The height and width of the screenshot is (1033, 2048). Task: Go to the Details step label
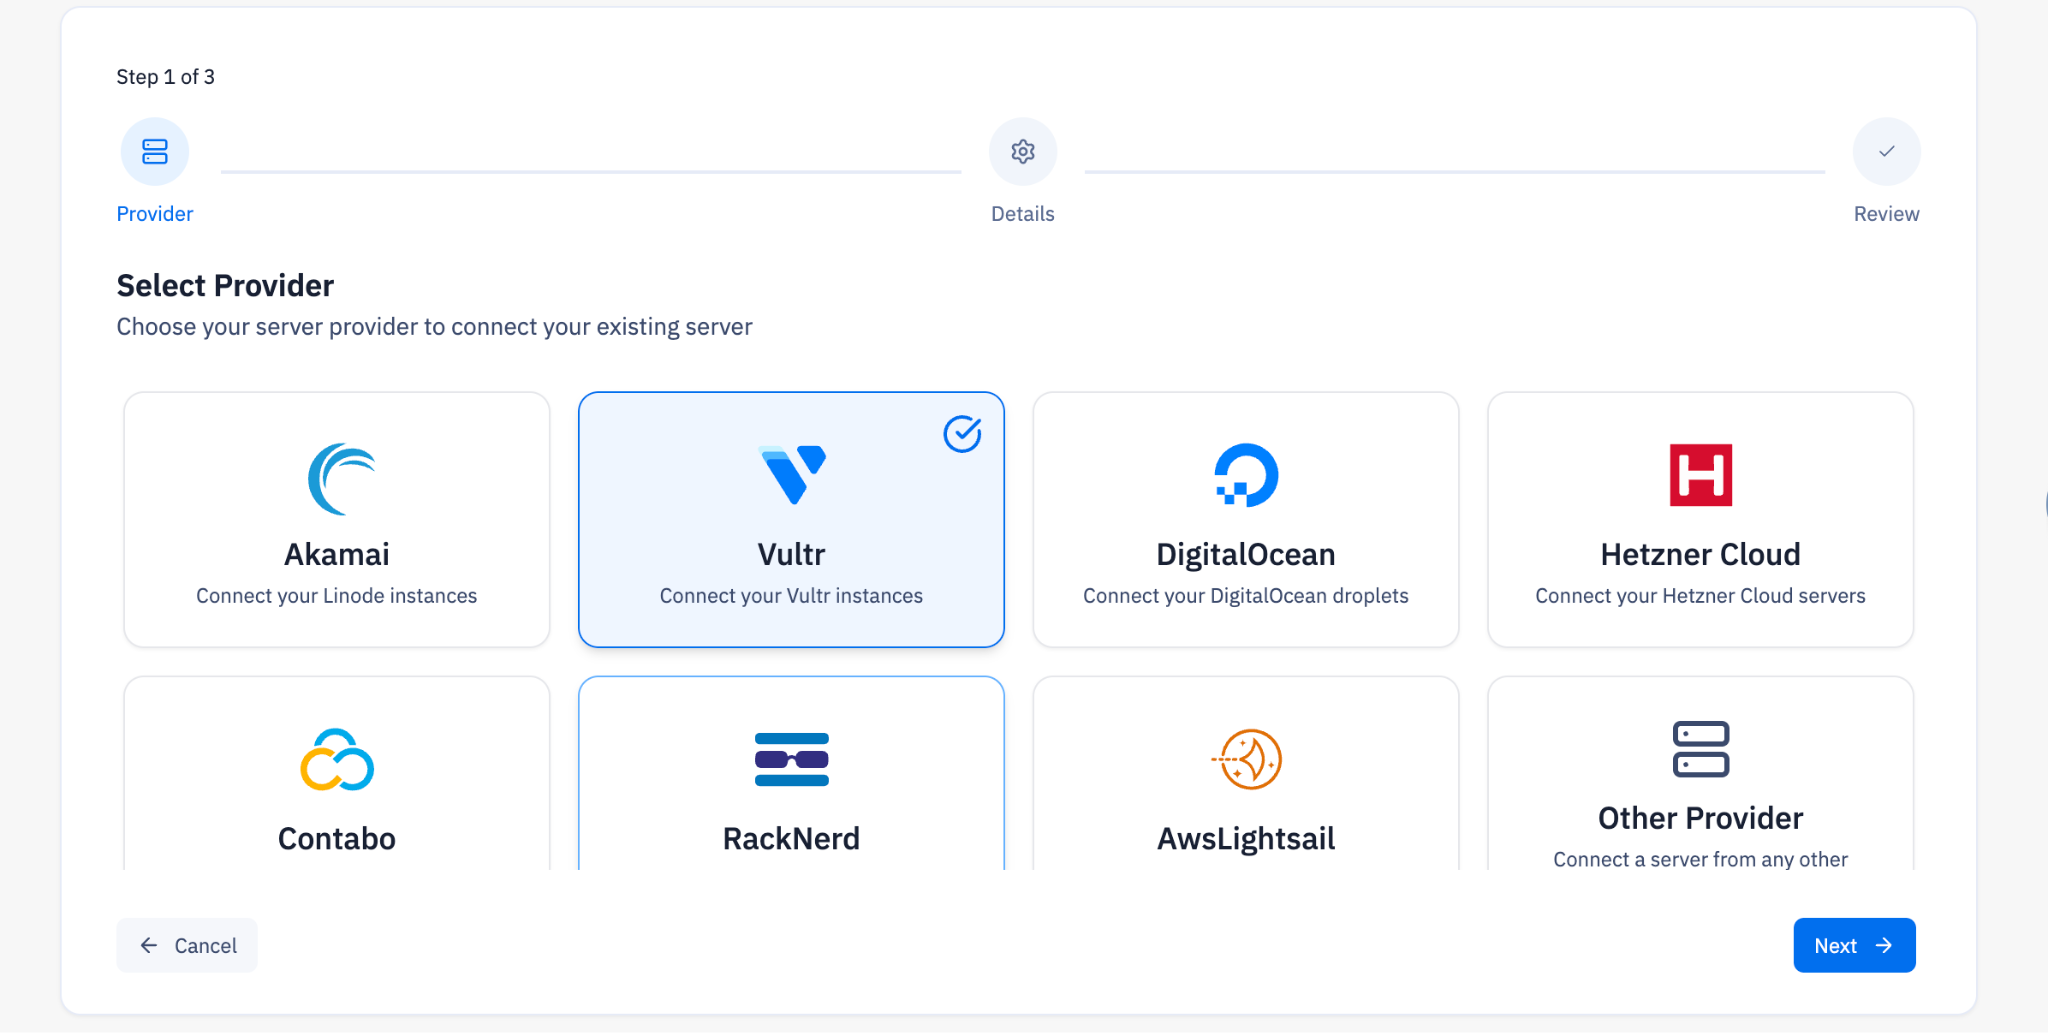pyautogui.click(x=1023, y=214)
